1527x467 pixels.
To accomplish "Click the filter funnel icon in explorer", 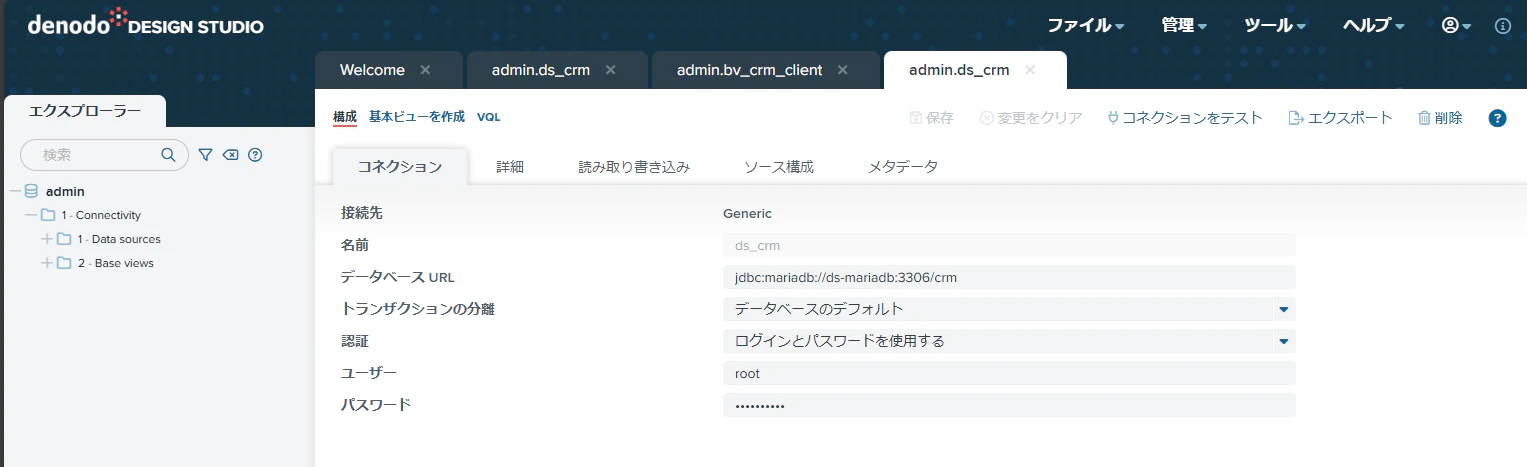I will 205,155.
